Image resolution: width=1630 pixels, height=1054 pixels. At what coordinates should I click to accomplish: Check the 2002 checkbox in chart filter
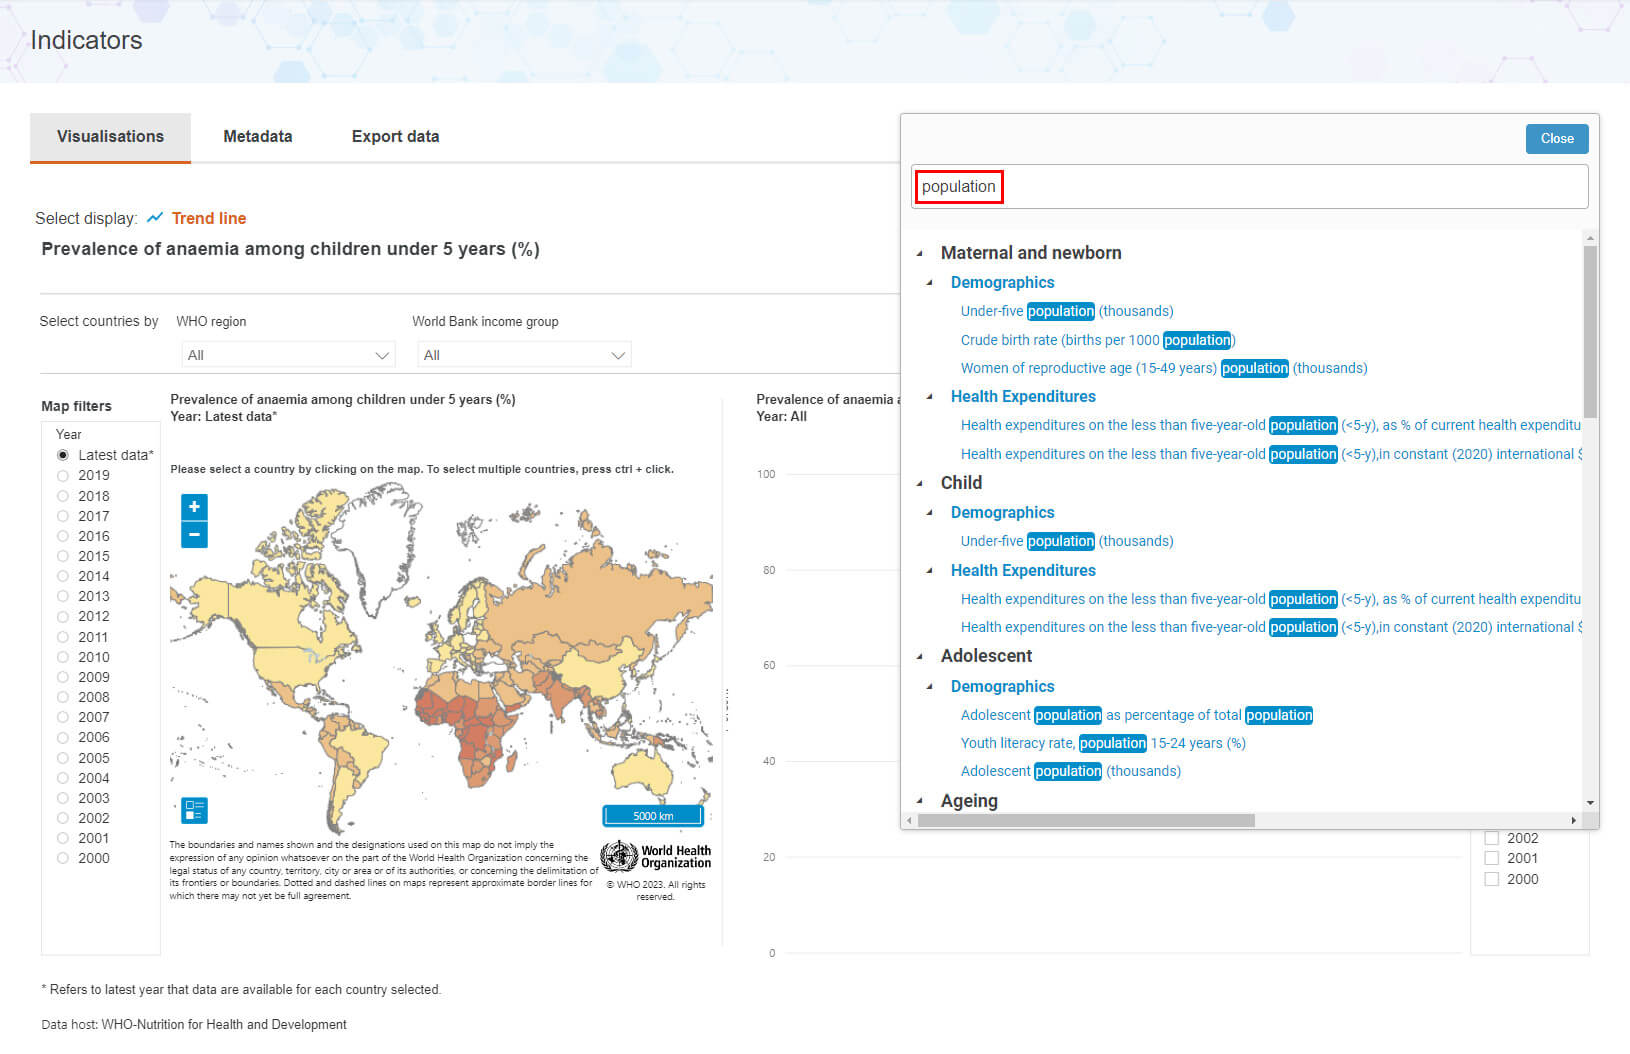1492,838
